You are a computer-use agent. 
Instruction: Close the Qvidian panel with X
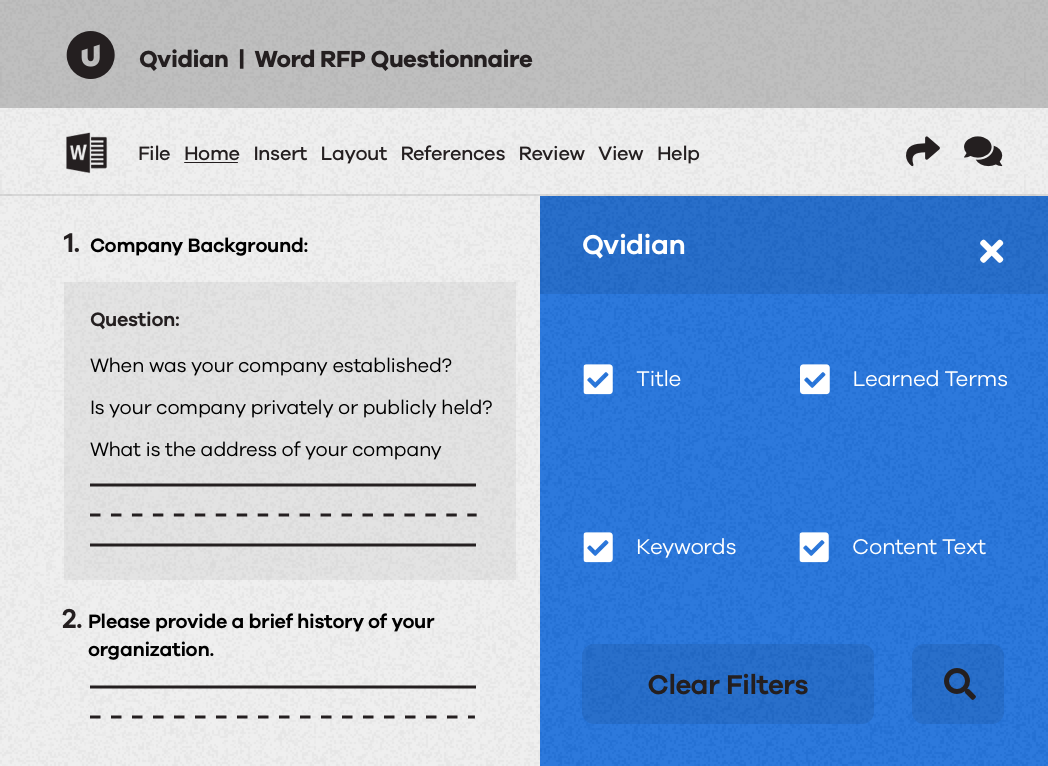tap(991, 251)
